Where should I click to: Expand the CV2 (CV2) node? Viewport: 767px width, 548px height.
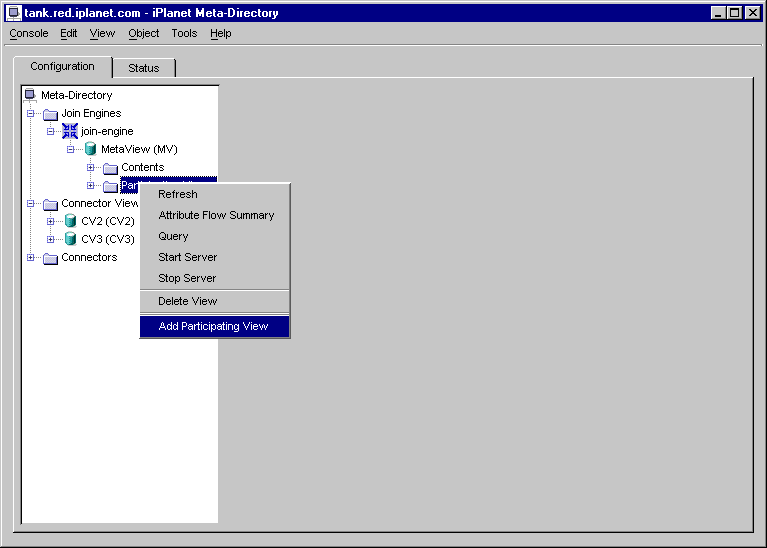click(50, 221)
